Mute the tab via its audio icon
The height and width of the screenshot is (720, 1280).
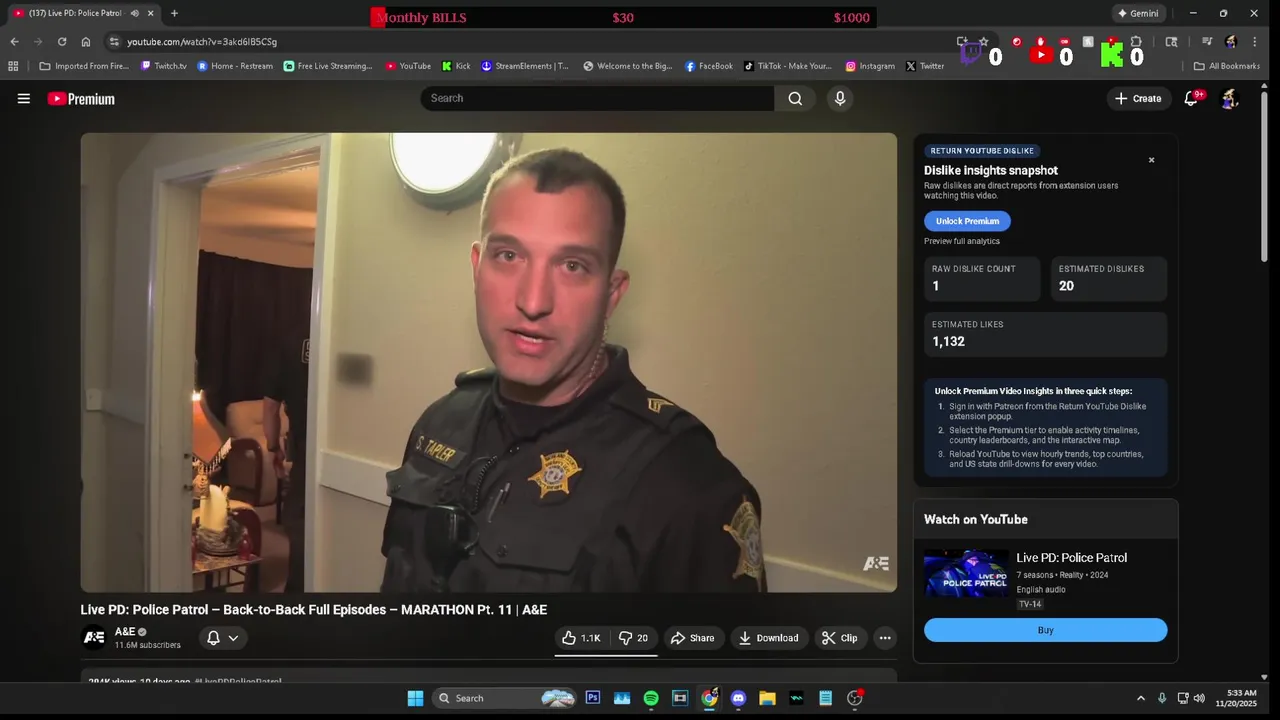(x=134, y=13)
